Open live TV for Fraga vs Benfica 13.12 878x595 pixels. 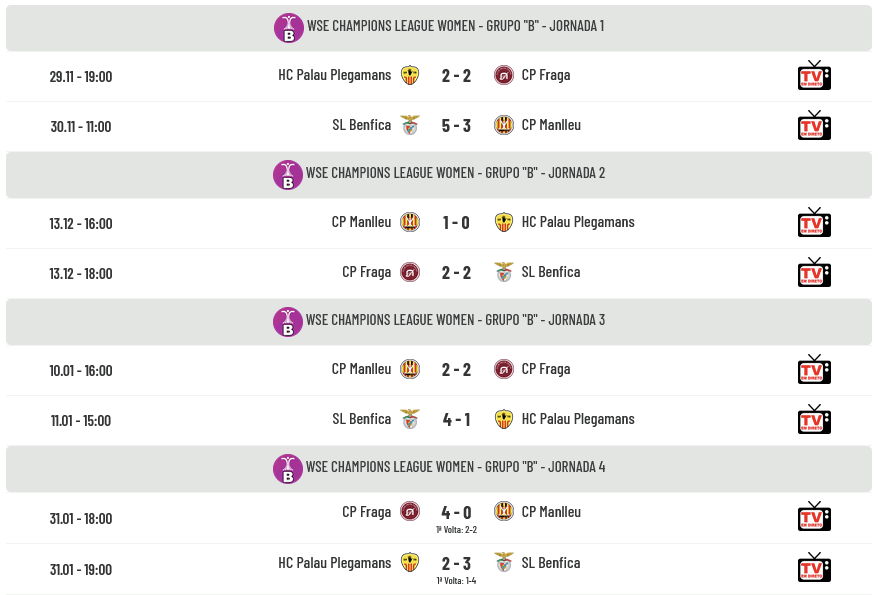coord(814,273)
